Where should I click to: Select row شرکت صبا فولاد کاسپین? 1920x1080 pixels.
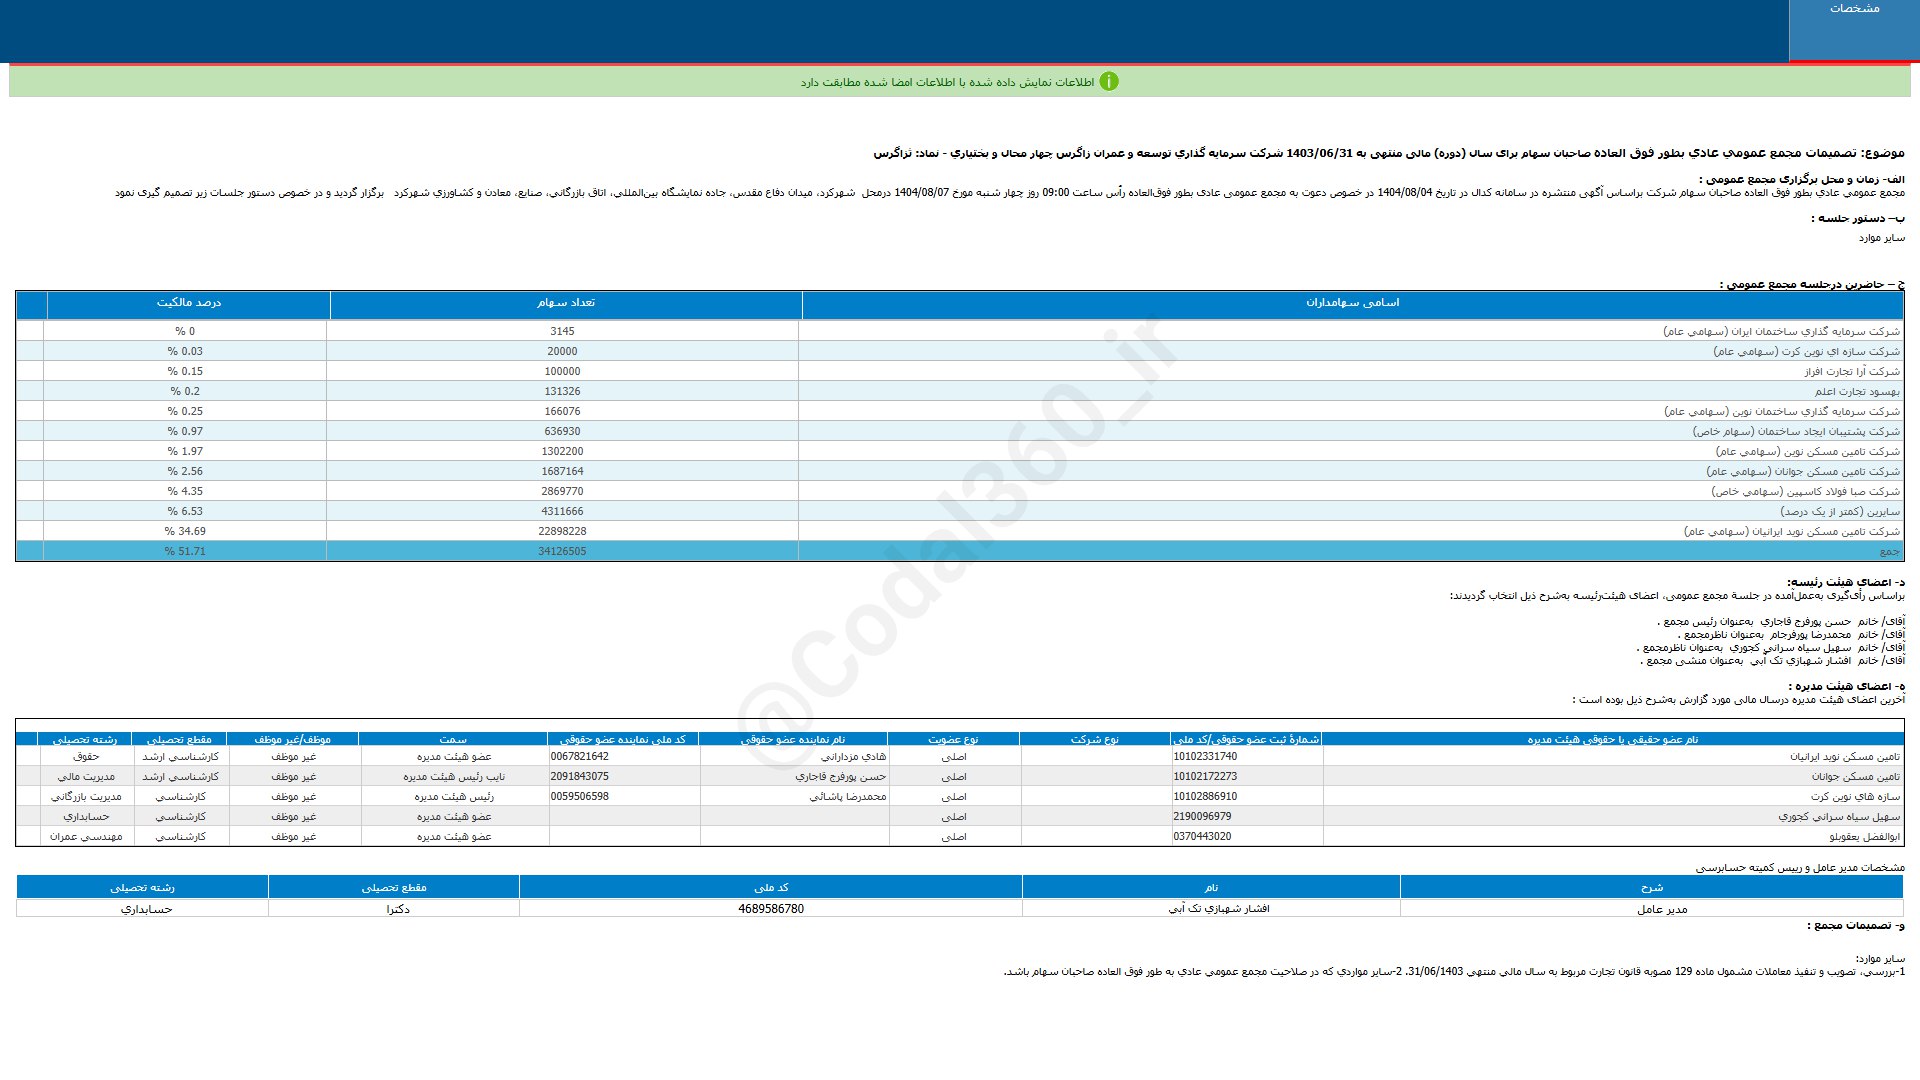coord(1804,492)
